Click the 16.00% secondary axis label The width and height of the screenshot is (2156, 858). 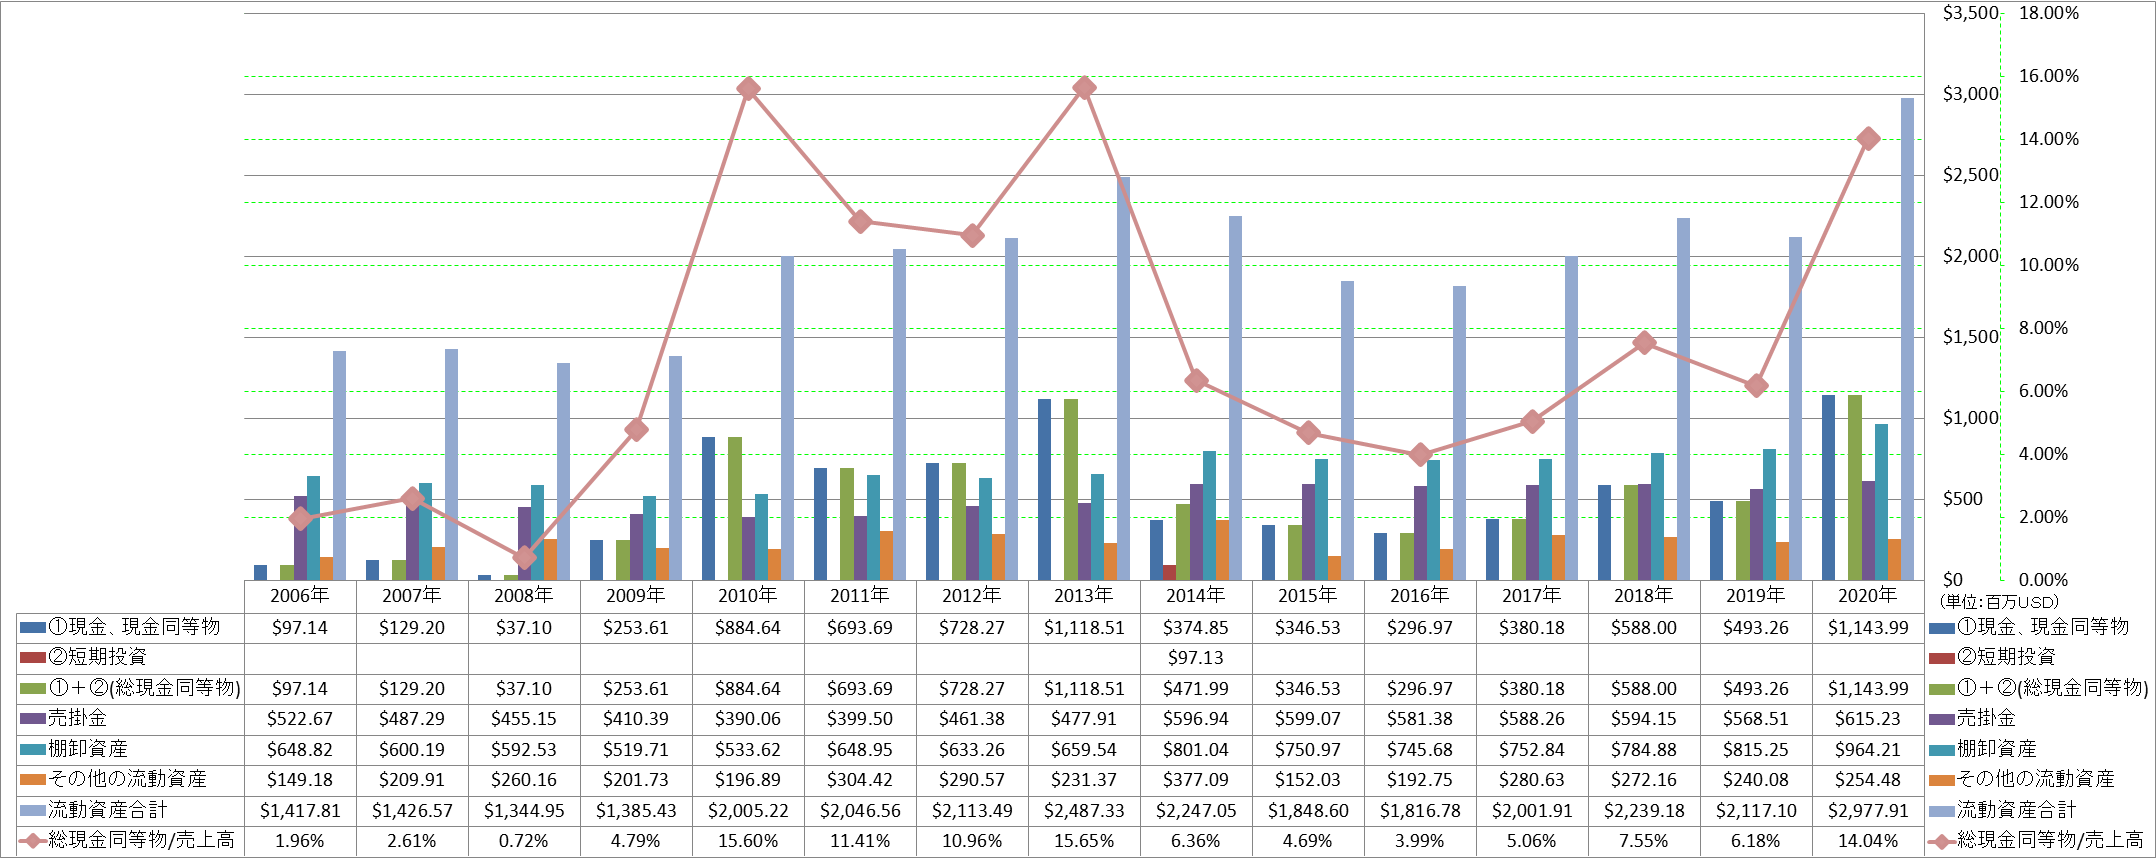[x=2049, y=76]
